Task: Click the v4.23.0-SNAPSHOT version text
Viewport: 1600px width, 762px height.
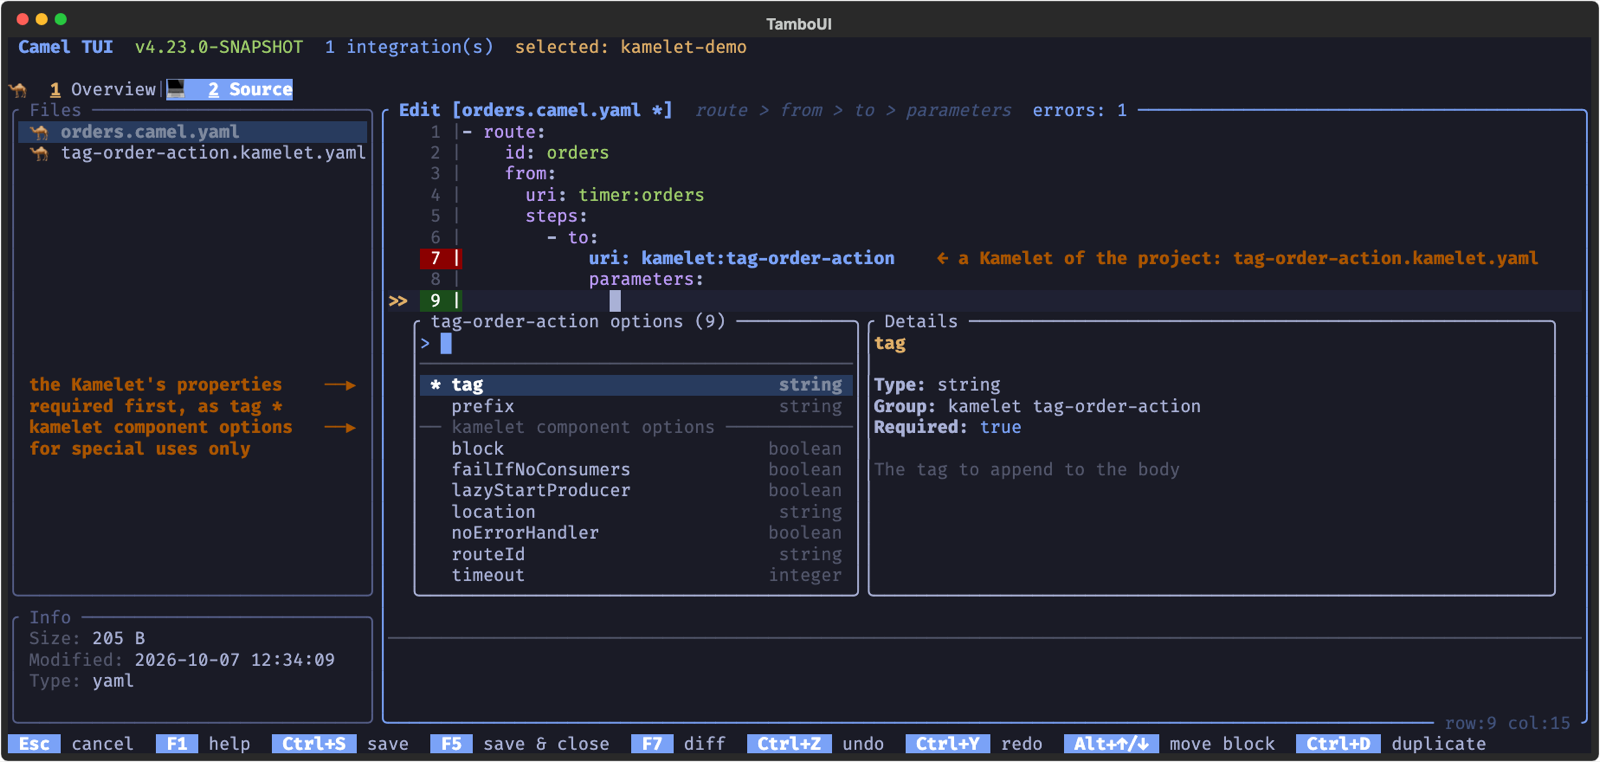Action: click(219, 47)
